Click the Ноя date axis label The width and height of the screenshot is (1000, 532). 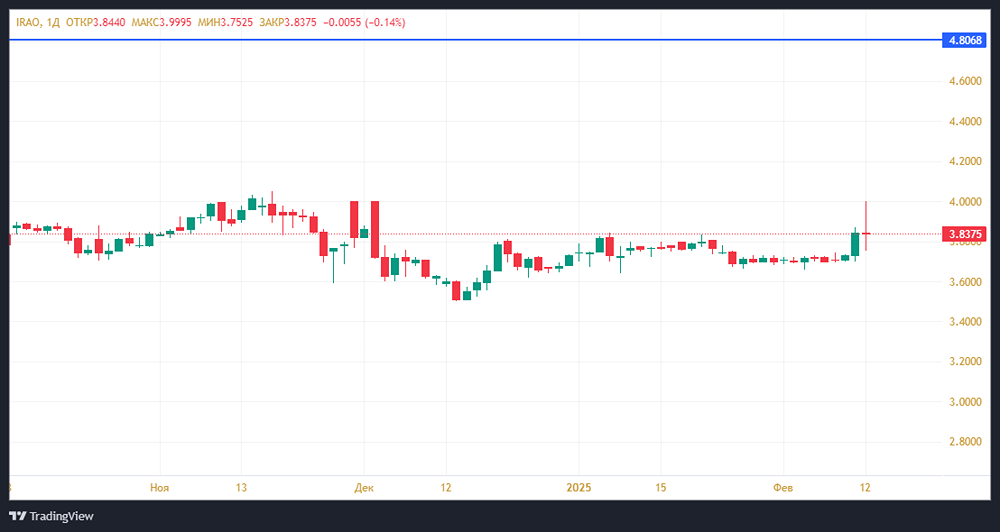pyautogui.click(x=159, y=488)
